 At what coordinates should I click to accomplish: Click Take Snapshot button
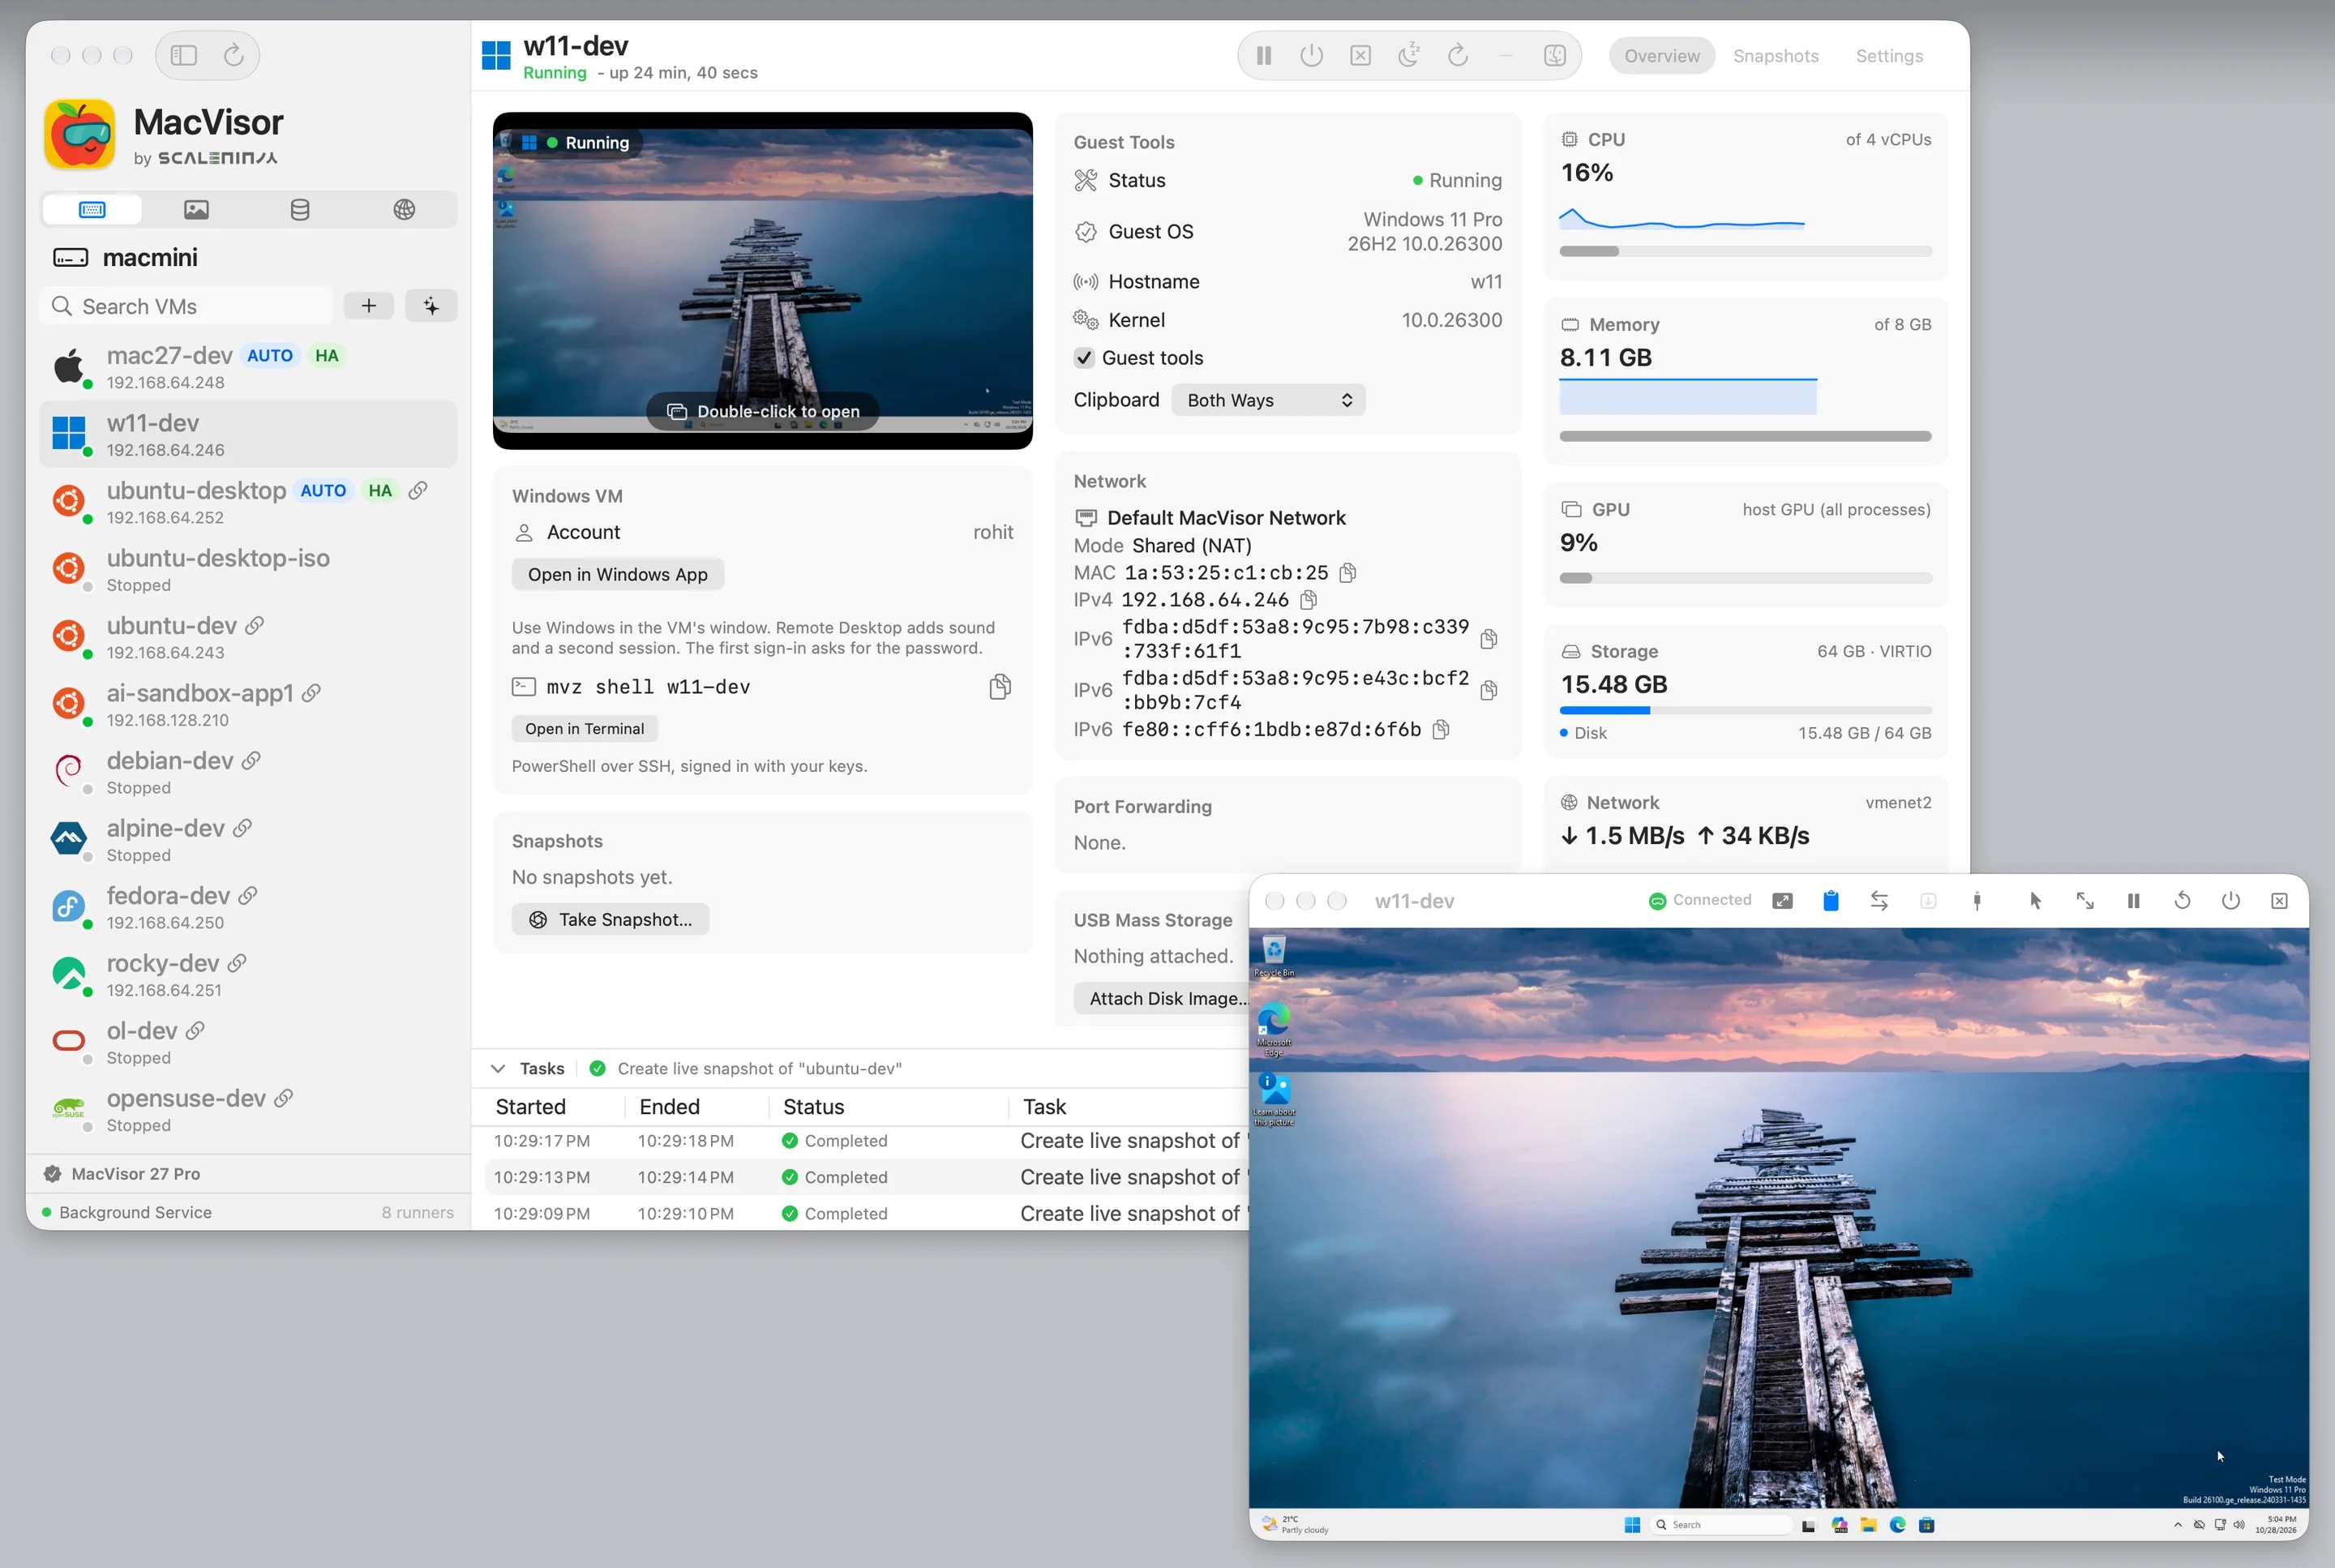tap(610, 920)
